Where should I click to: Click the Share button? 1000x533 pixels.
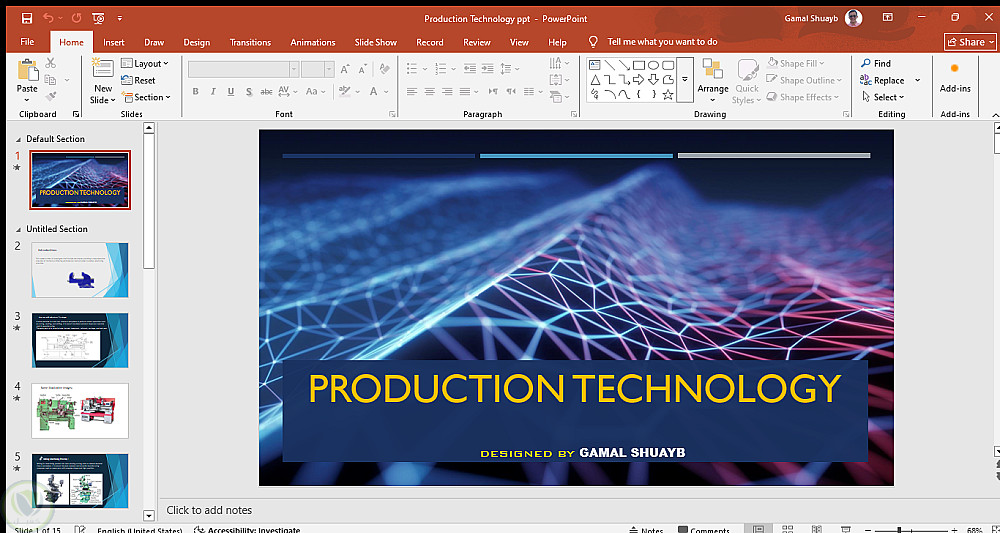click(x=970, y=42)
